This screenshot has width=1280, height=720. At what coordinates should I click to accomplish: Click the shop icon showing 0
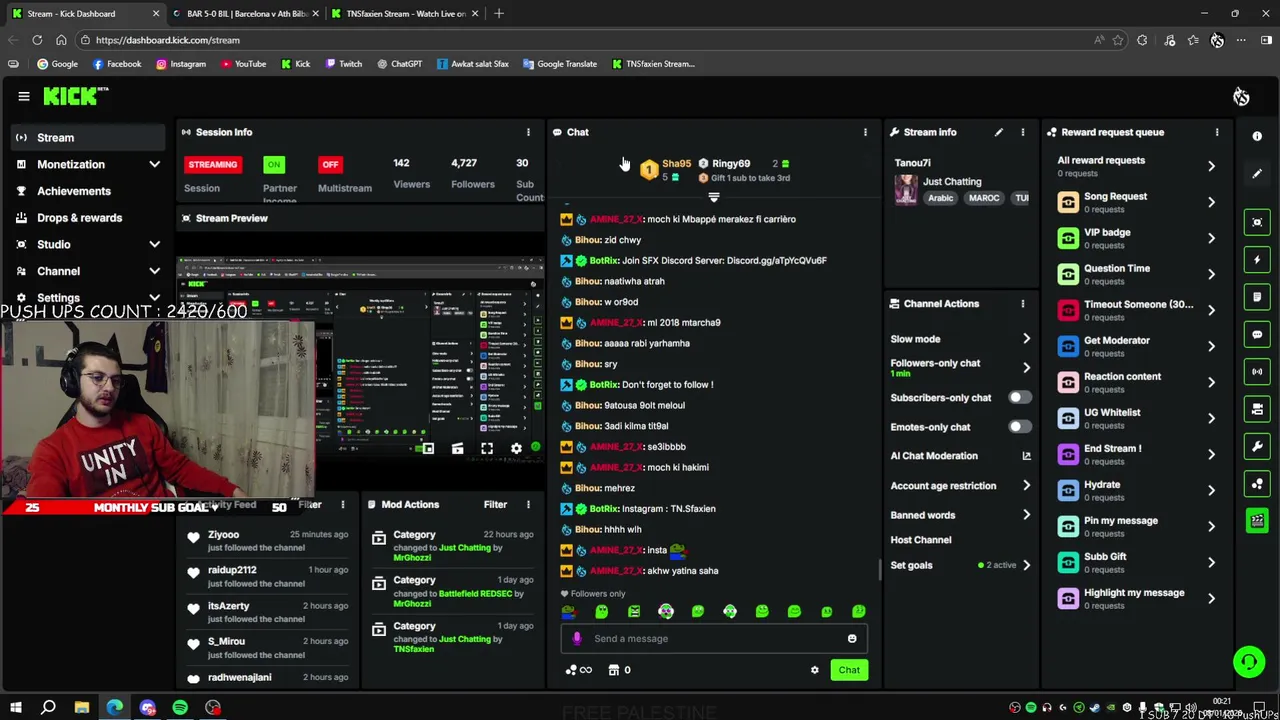coord(614,670)
